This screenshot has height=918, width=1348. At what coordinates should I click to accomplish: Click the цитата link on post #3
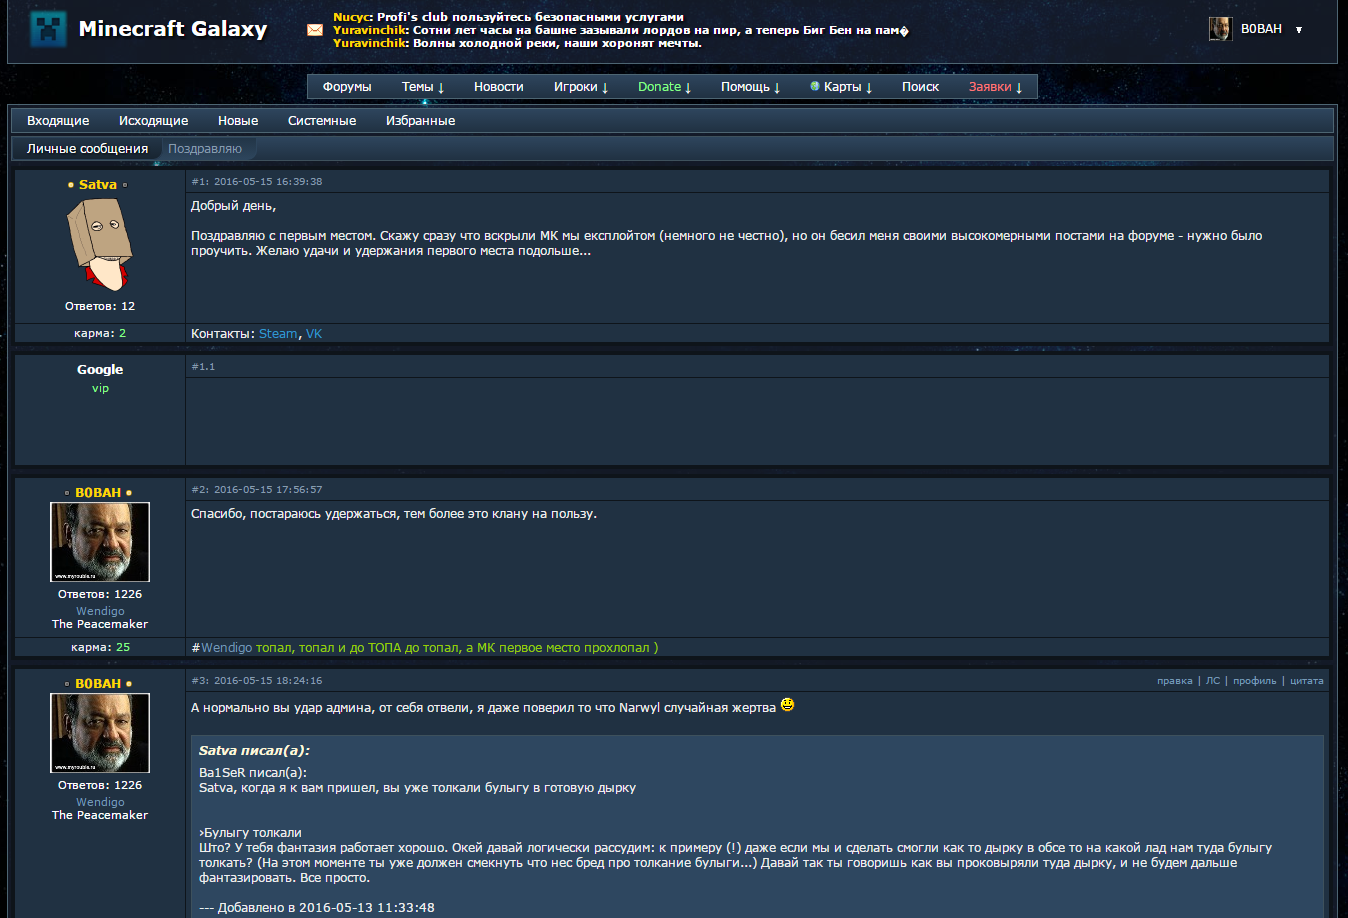coord(1306,681)
